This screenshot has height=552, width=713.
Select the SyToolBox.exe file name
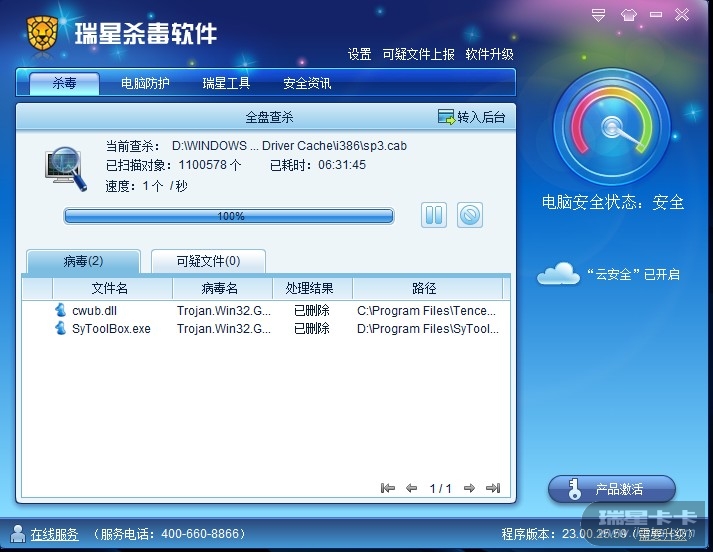pyautogui.click(x=111, y=328)
